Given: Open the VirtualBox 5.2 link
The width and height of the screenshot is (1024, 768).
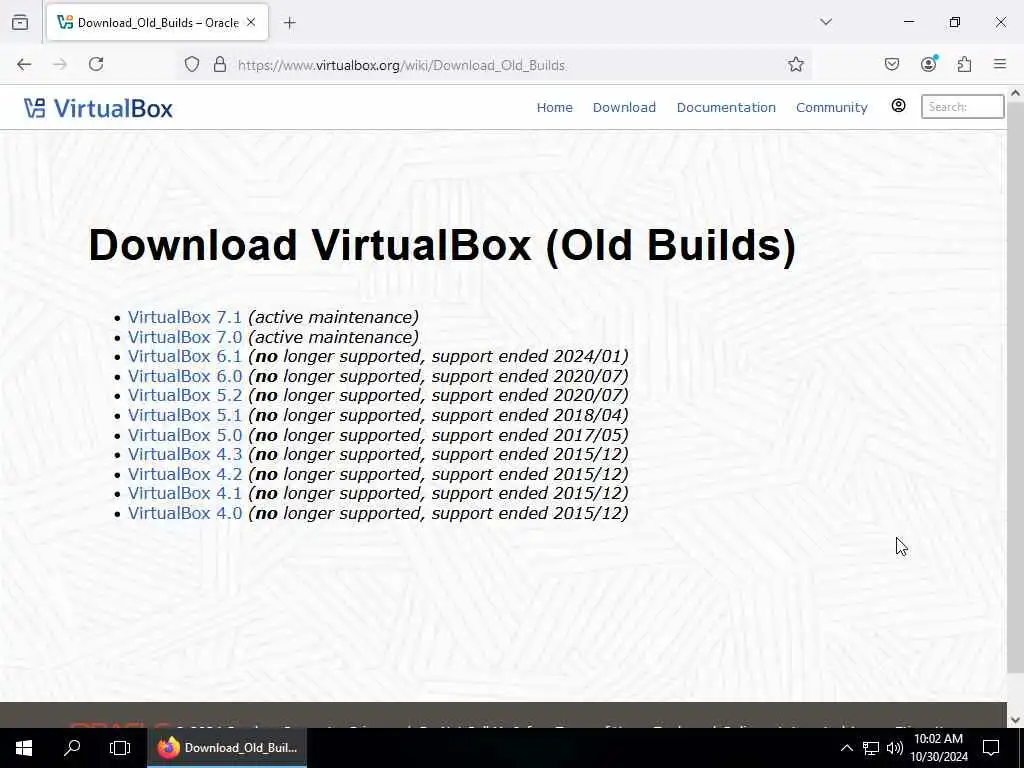Looking at the screenshot, I should click(185, 396).
